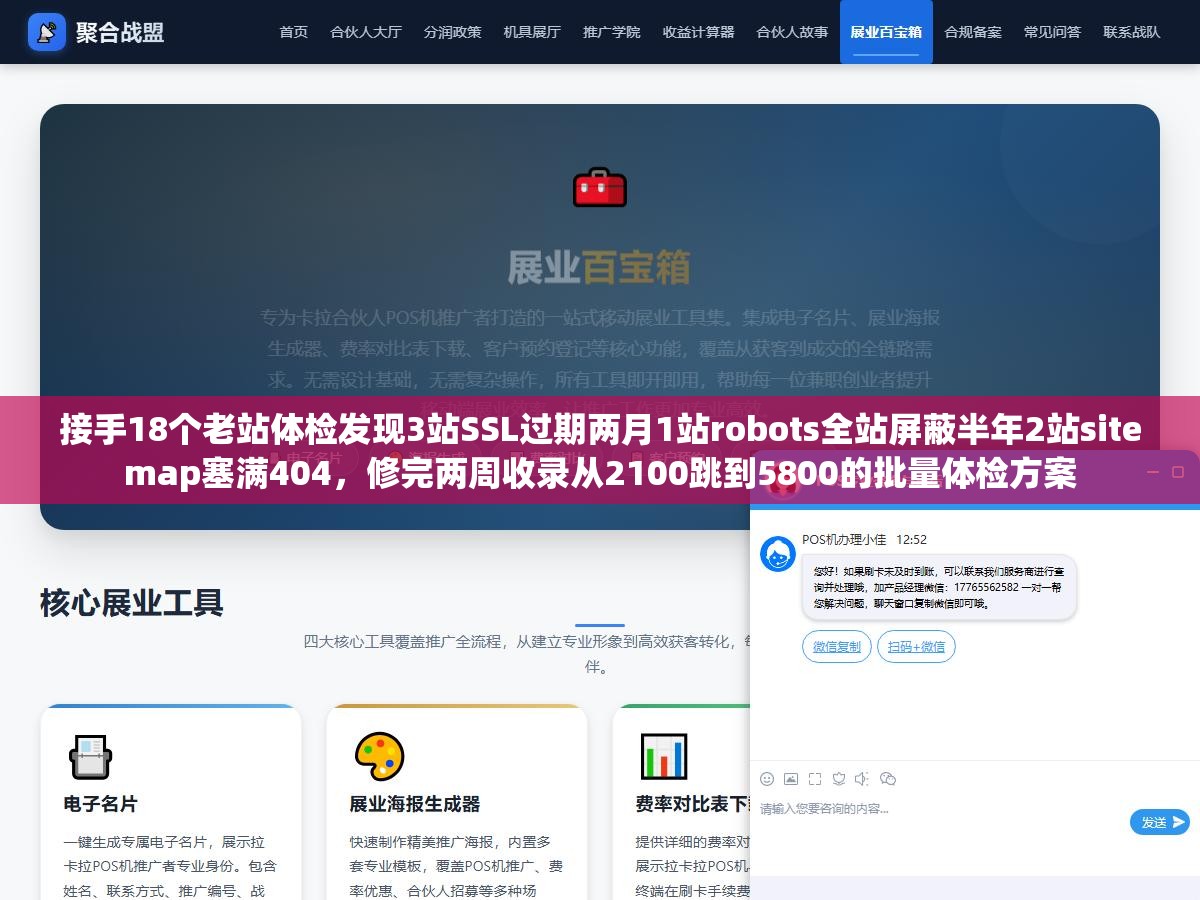Open the 推广学院 navigation item
The image size is (1200, 900).
pyautogui.click(x=612, y=32)
